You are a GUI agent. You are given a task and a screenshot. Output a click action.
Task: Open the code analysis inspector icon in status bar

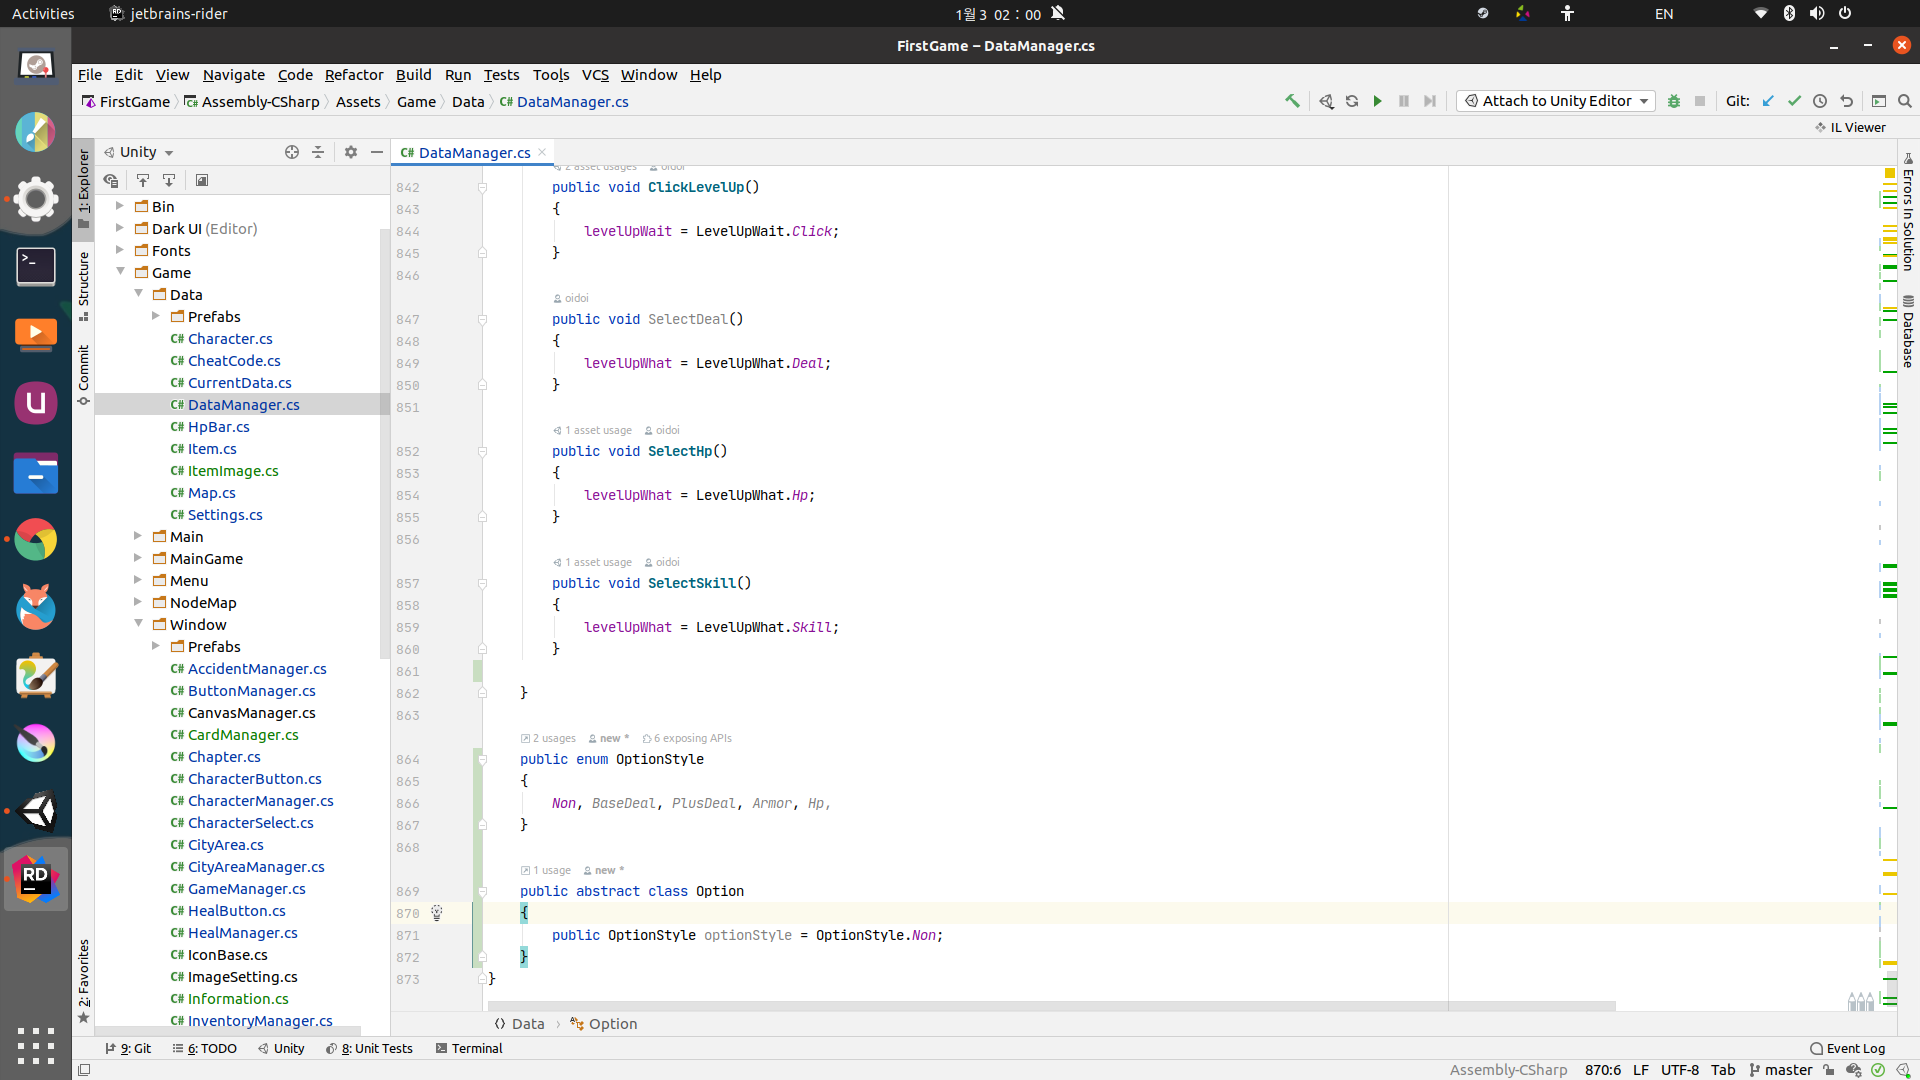click(1854, 1070)
